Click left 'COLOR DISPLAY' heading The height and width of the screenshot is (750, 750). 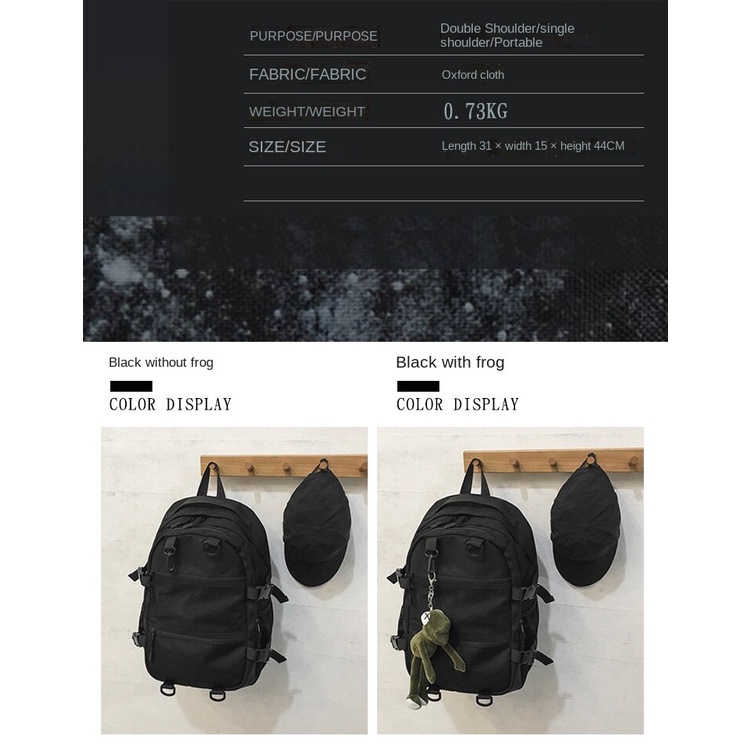click(170, 405)
